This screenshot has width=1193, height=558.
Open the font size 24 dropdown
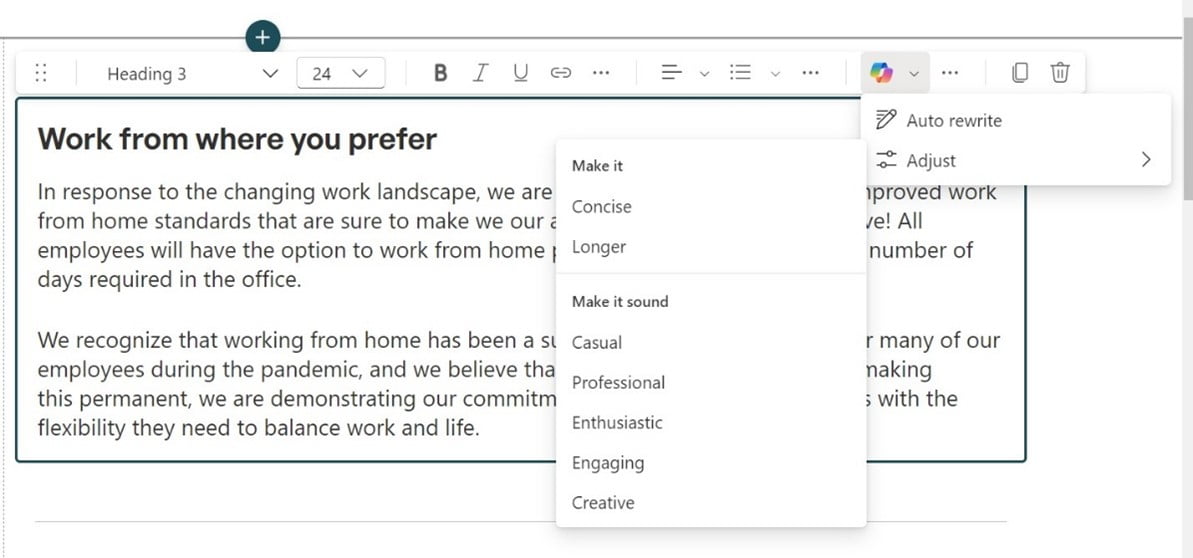[340, 73]
